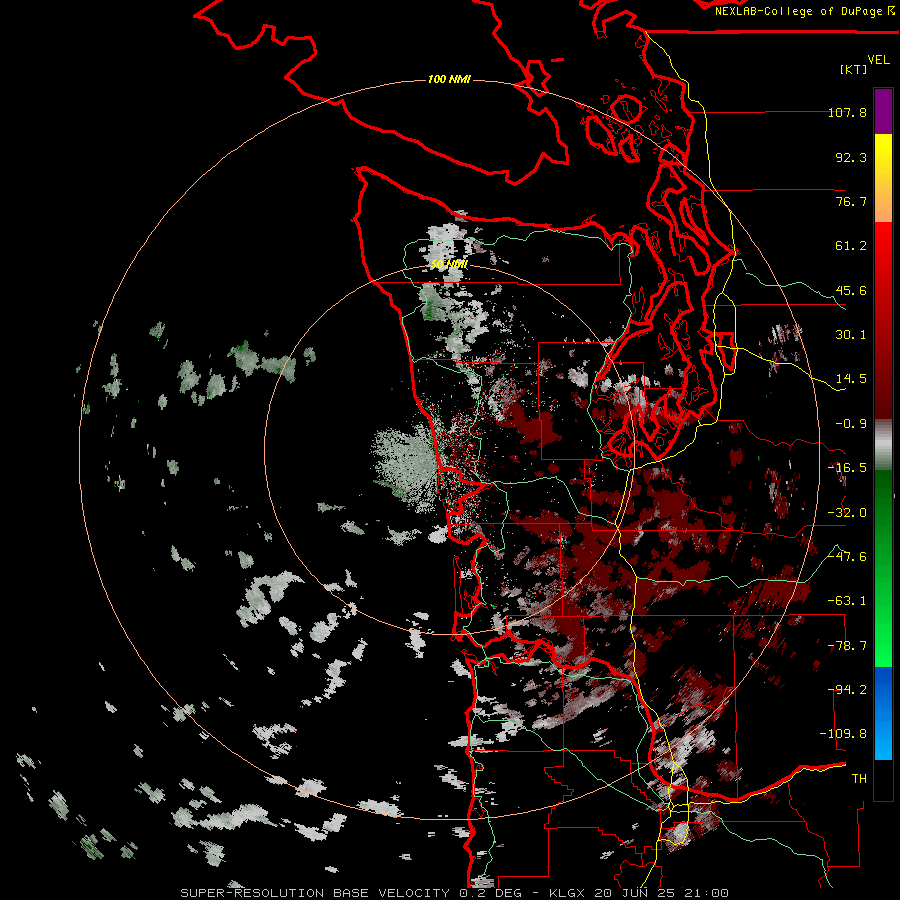Click the -0.9 legend value

[x=851, y=424]
